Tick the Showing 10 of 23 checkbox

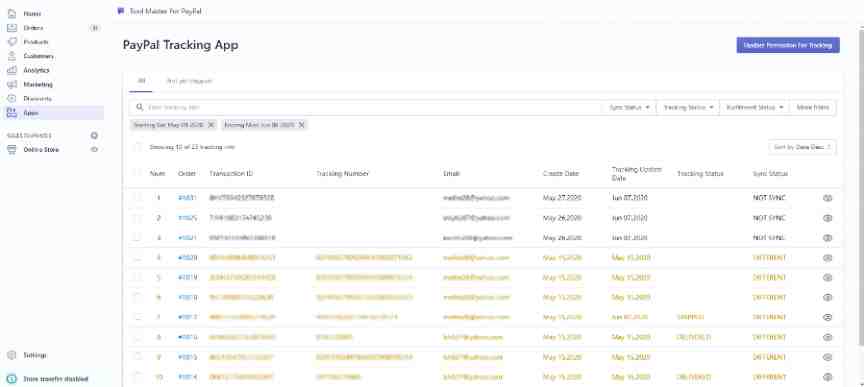point(138,147)
